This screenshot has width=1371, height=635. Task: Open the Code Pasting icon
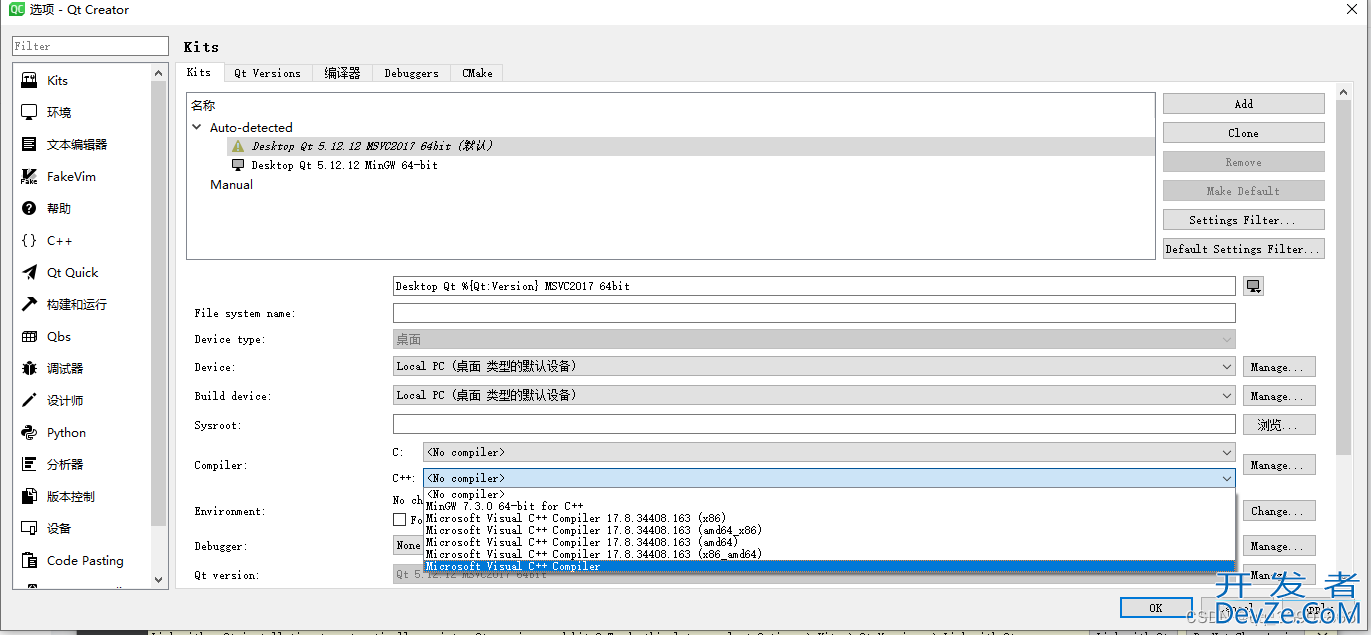29,561
